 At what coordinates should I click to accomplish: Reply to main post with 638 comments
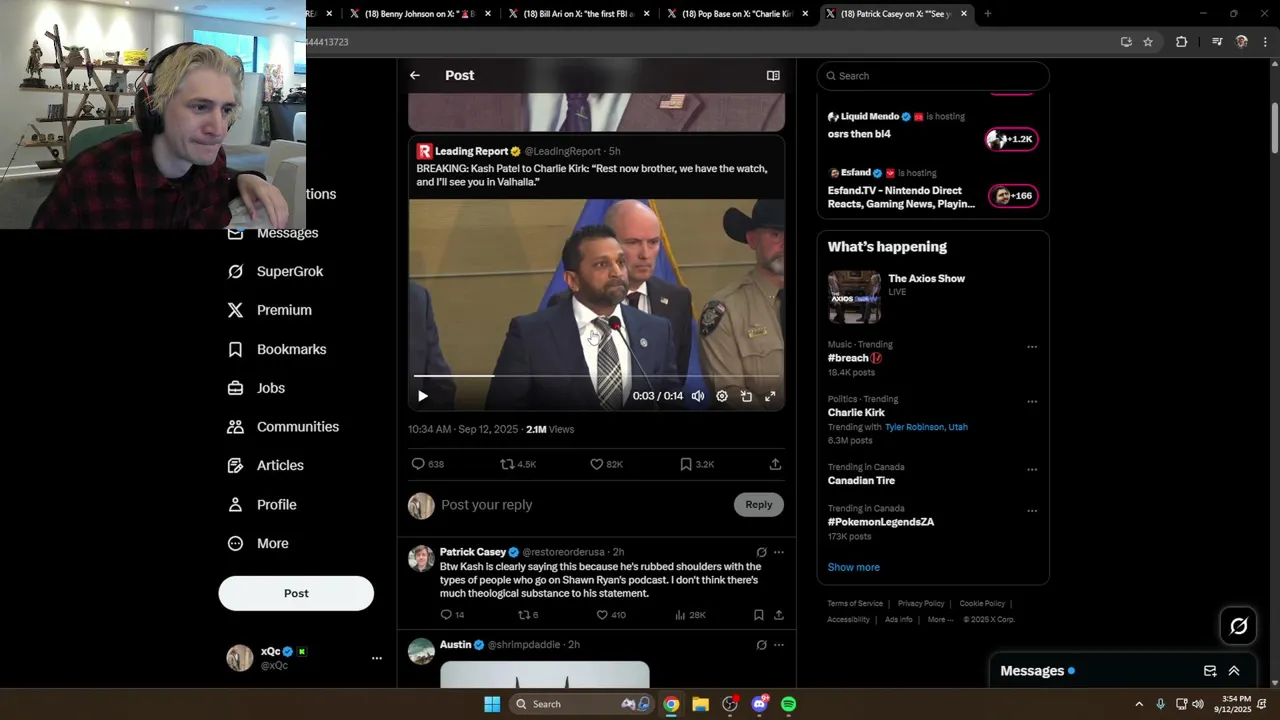427,464
